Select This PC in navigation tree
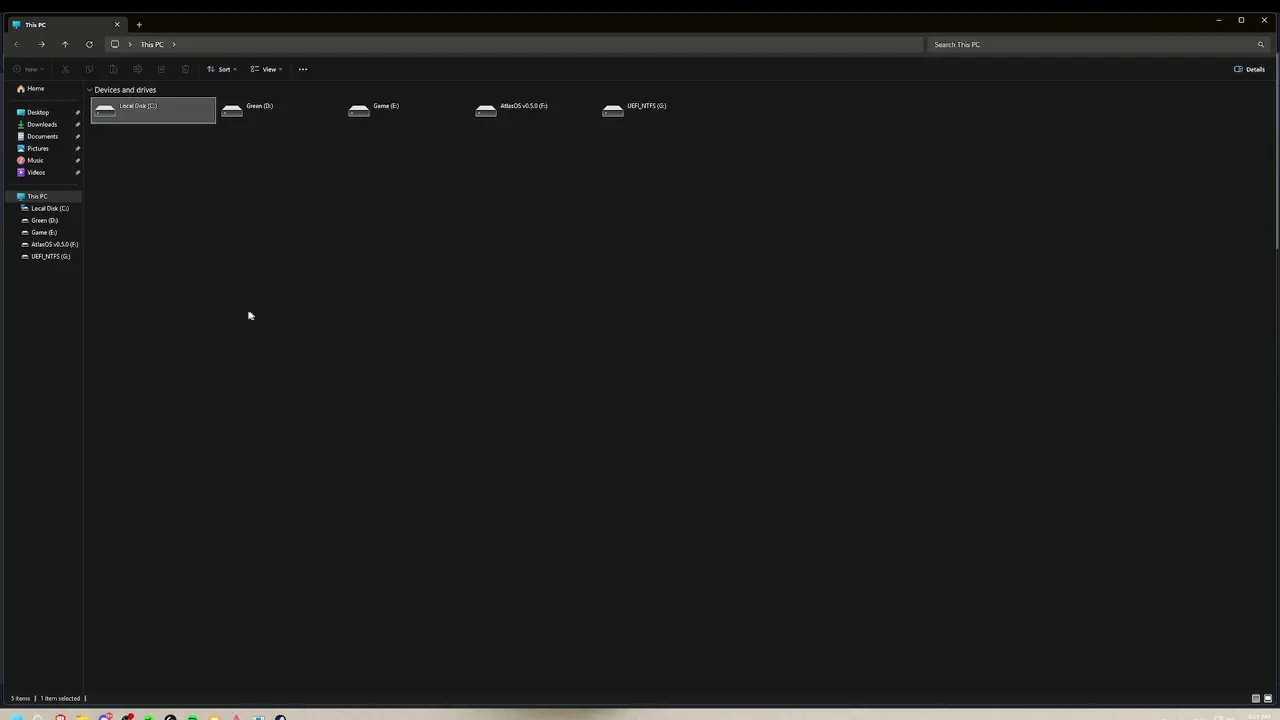Viewport: 1280px width, 720px height. (x=43, y=196)
